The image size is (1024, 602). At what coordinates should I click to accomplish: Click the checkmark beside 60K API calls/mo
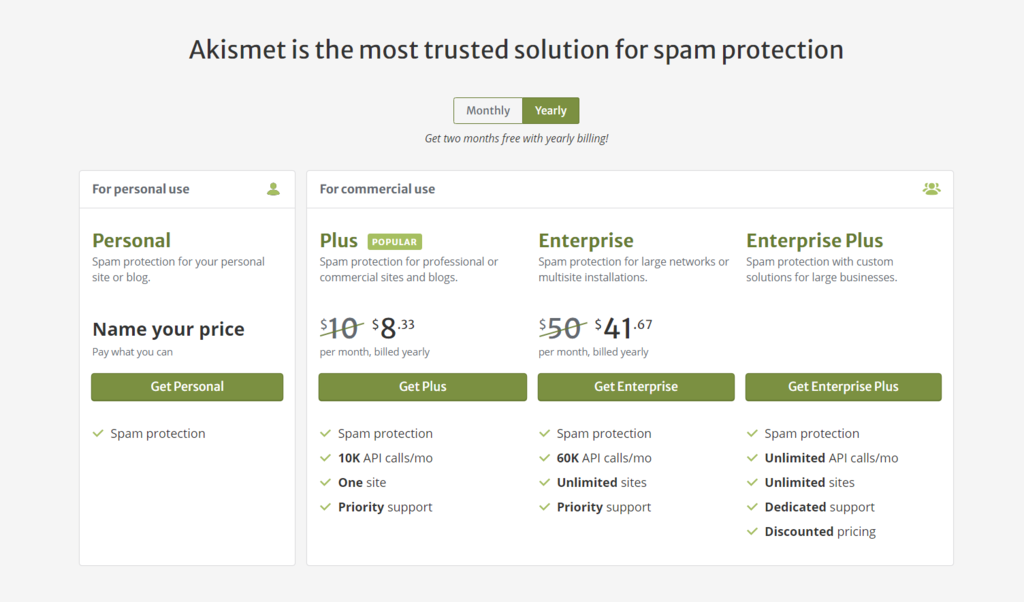tap(544, 458)
